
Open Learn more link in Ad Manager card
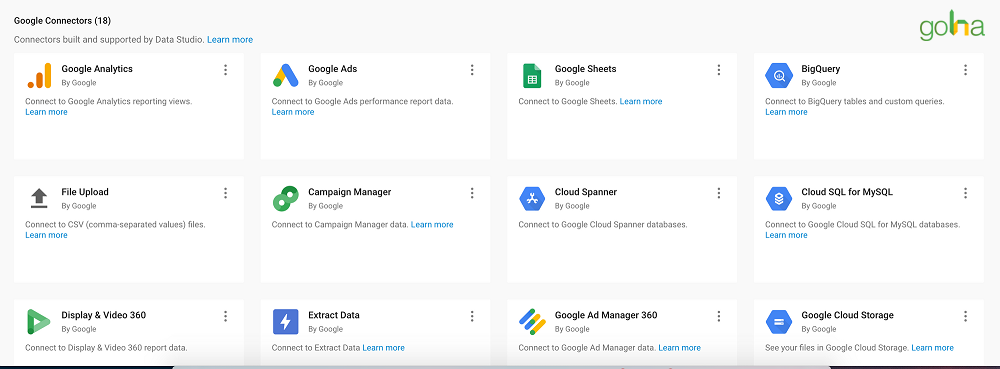click(679, 347)
